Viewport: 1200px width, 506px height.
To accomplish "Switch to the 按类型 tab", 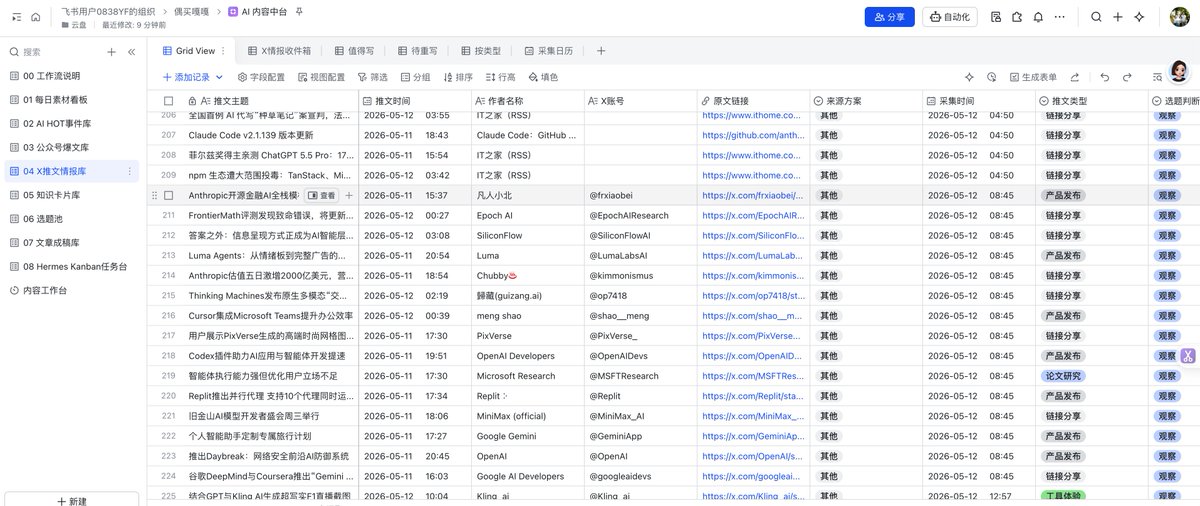I will pos(480,51).
